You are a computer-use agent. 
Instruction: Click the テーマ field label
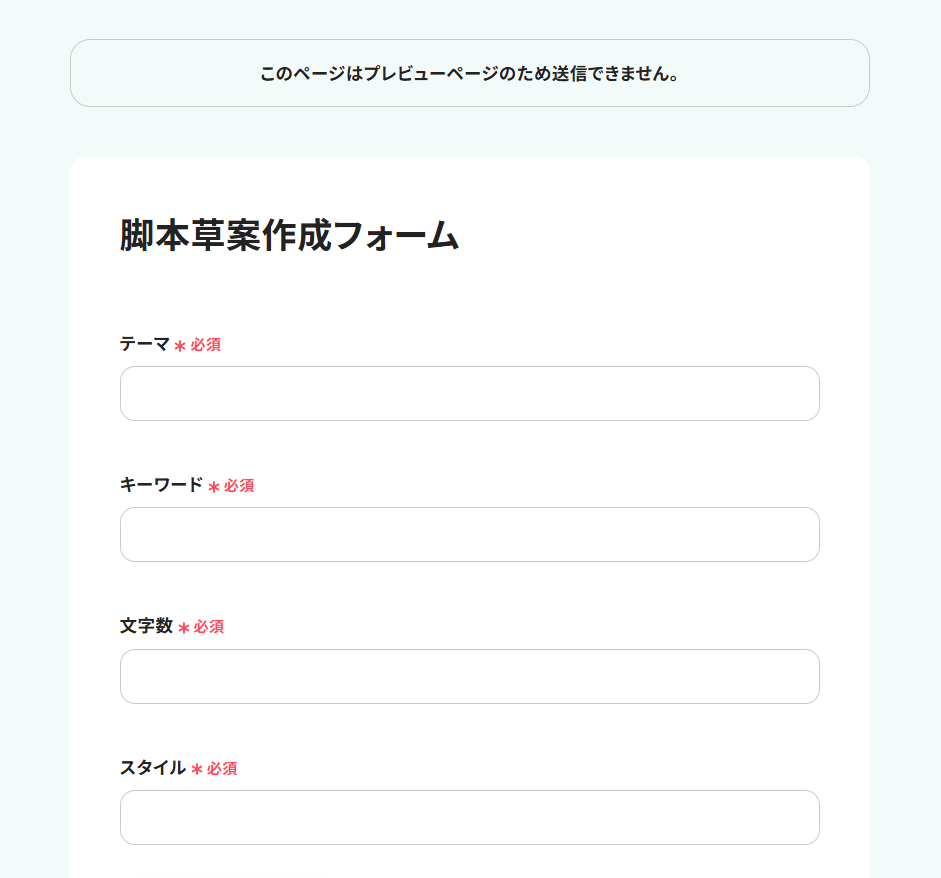point(145,344)
